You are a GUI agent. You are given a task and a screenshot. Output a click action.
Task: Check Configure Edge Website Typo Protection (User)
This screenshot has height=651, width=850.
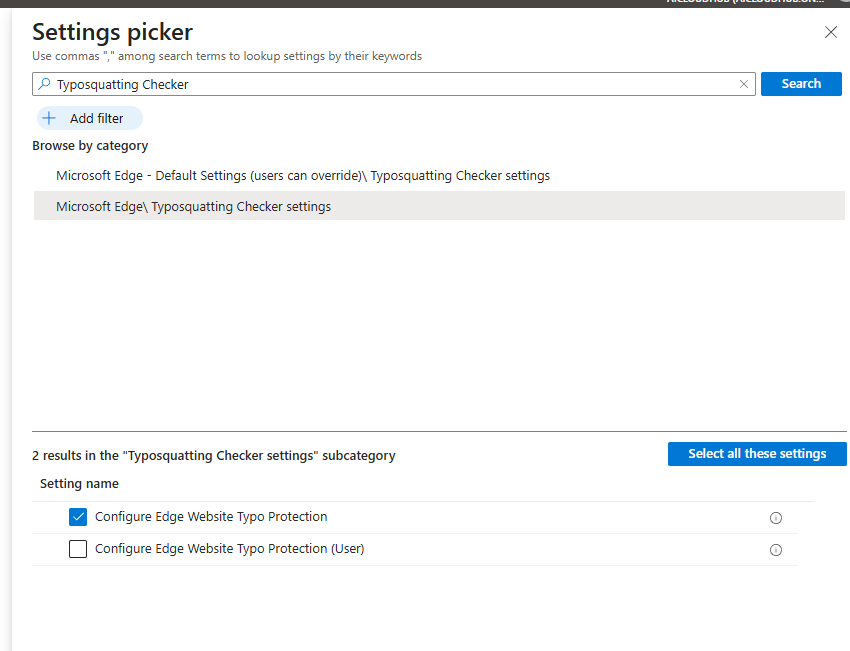78,549
